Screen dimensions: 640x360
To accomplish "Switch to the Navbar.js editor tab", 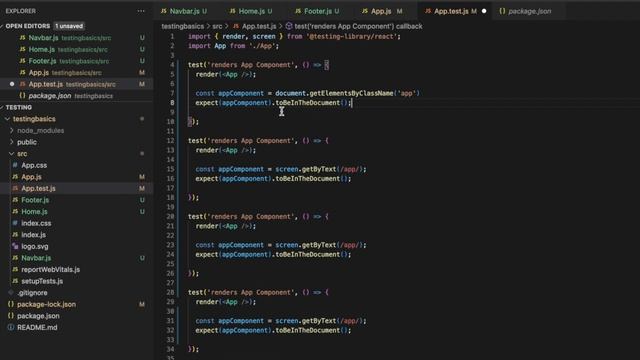I will click(x=184, y=11).
